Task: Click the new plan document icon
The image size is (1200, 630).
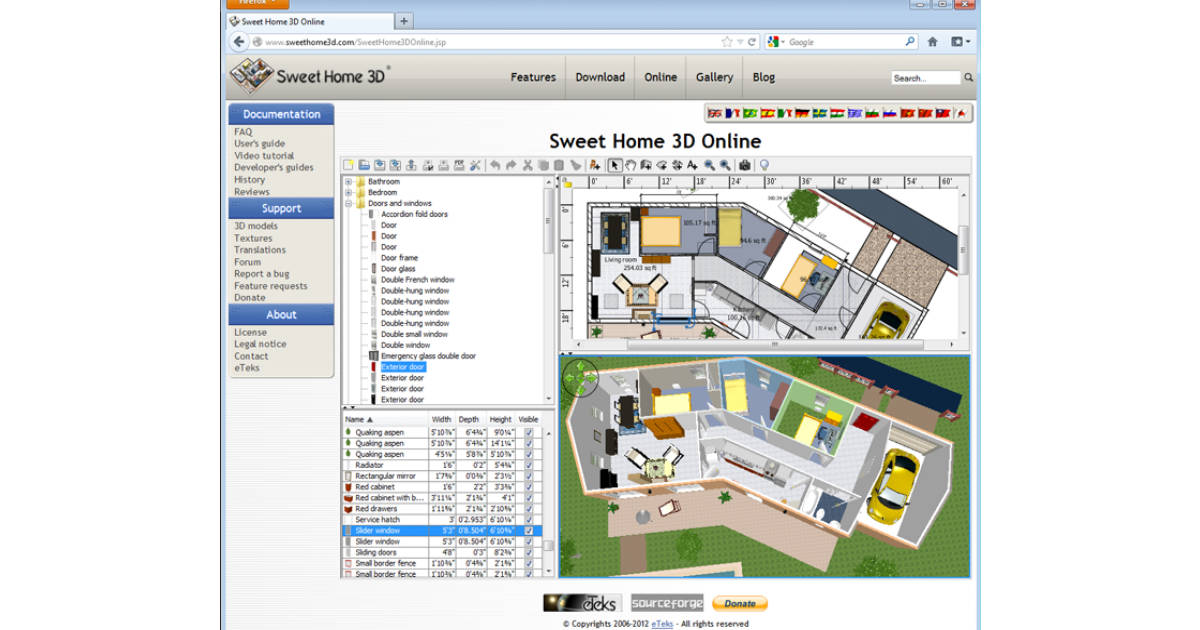Action: (347, 166)
